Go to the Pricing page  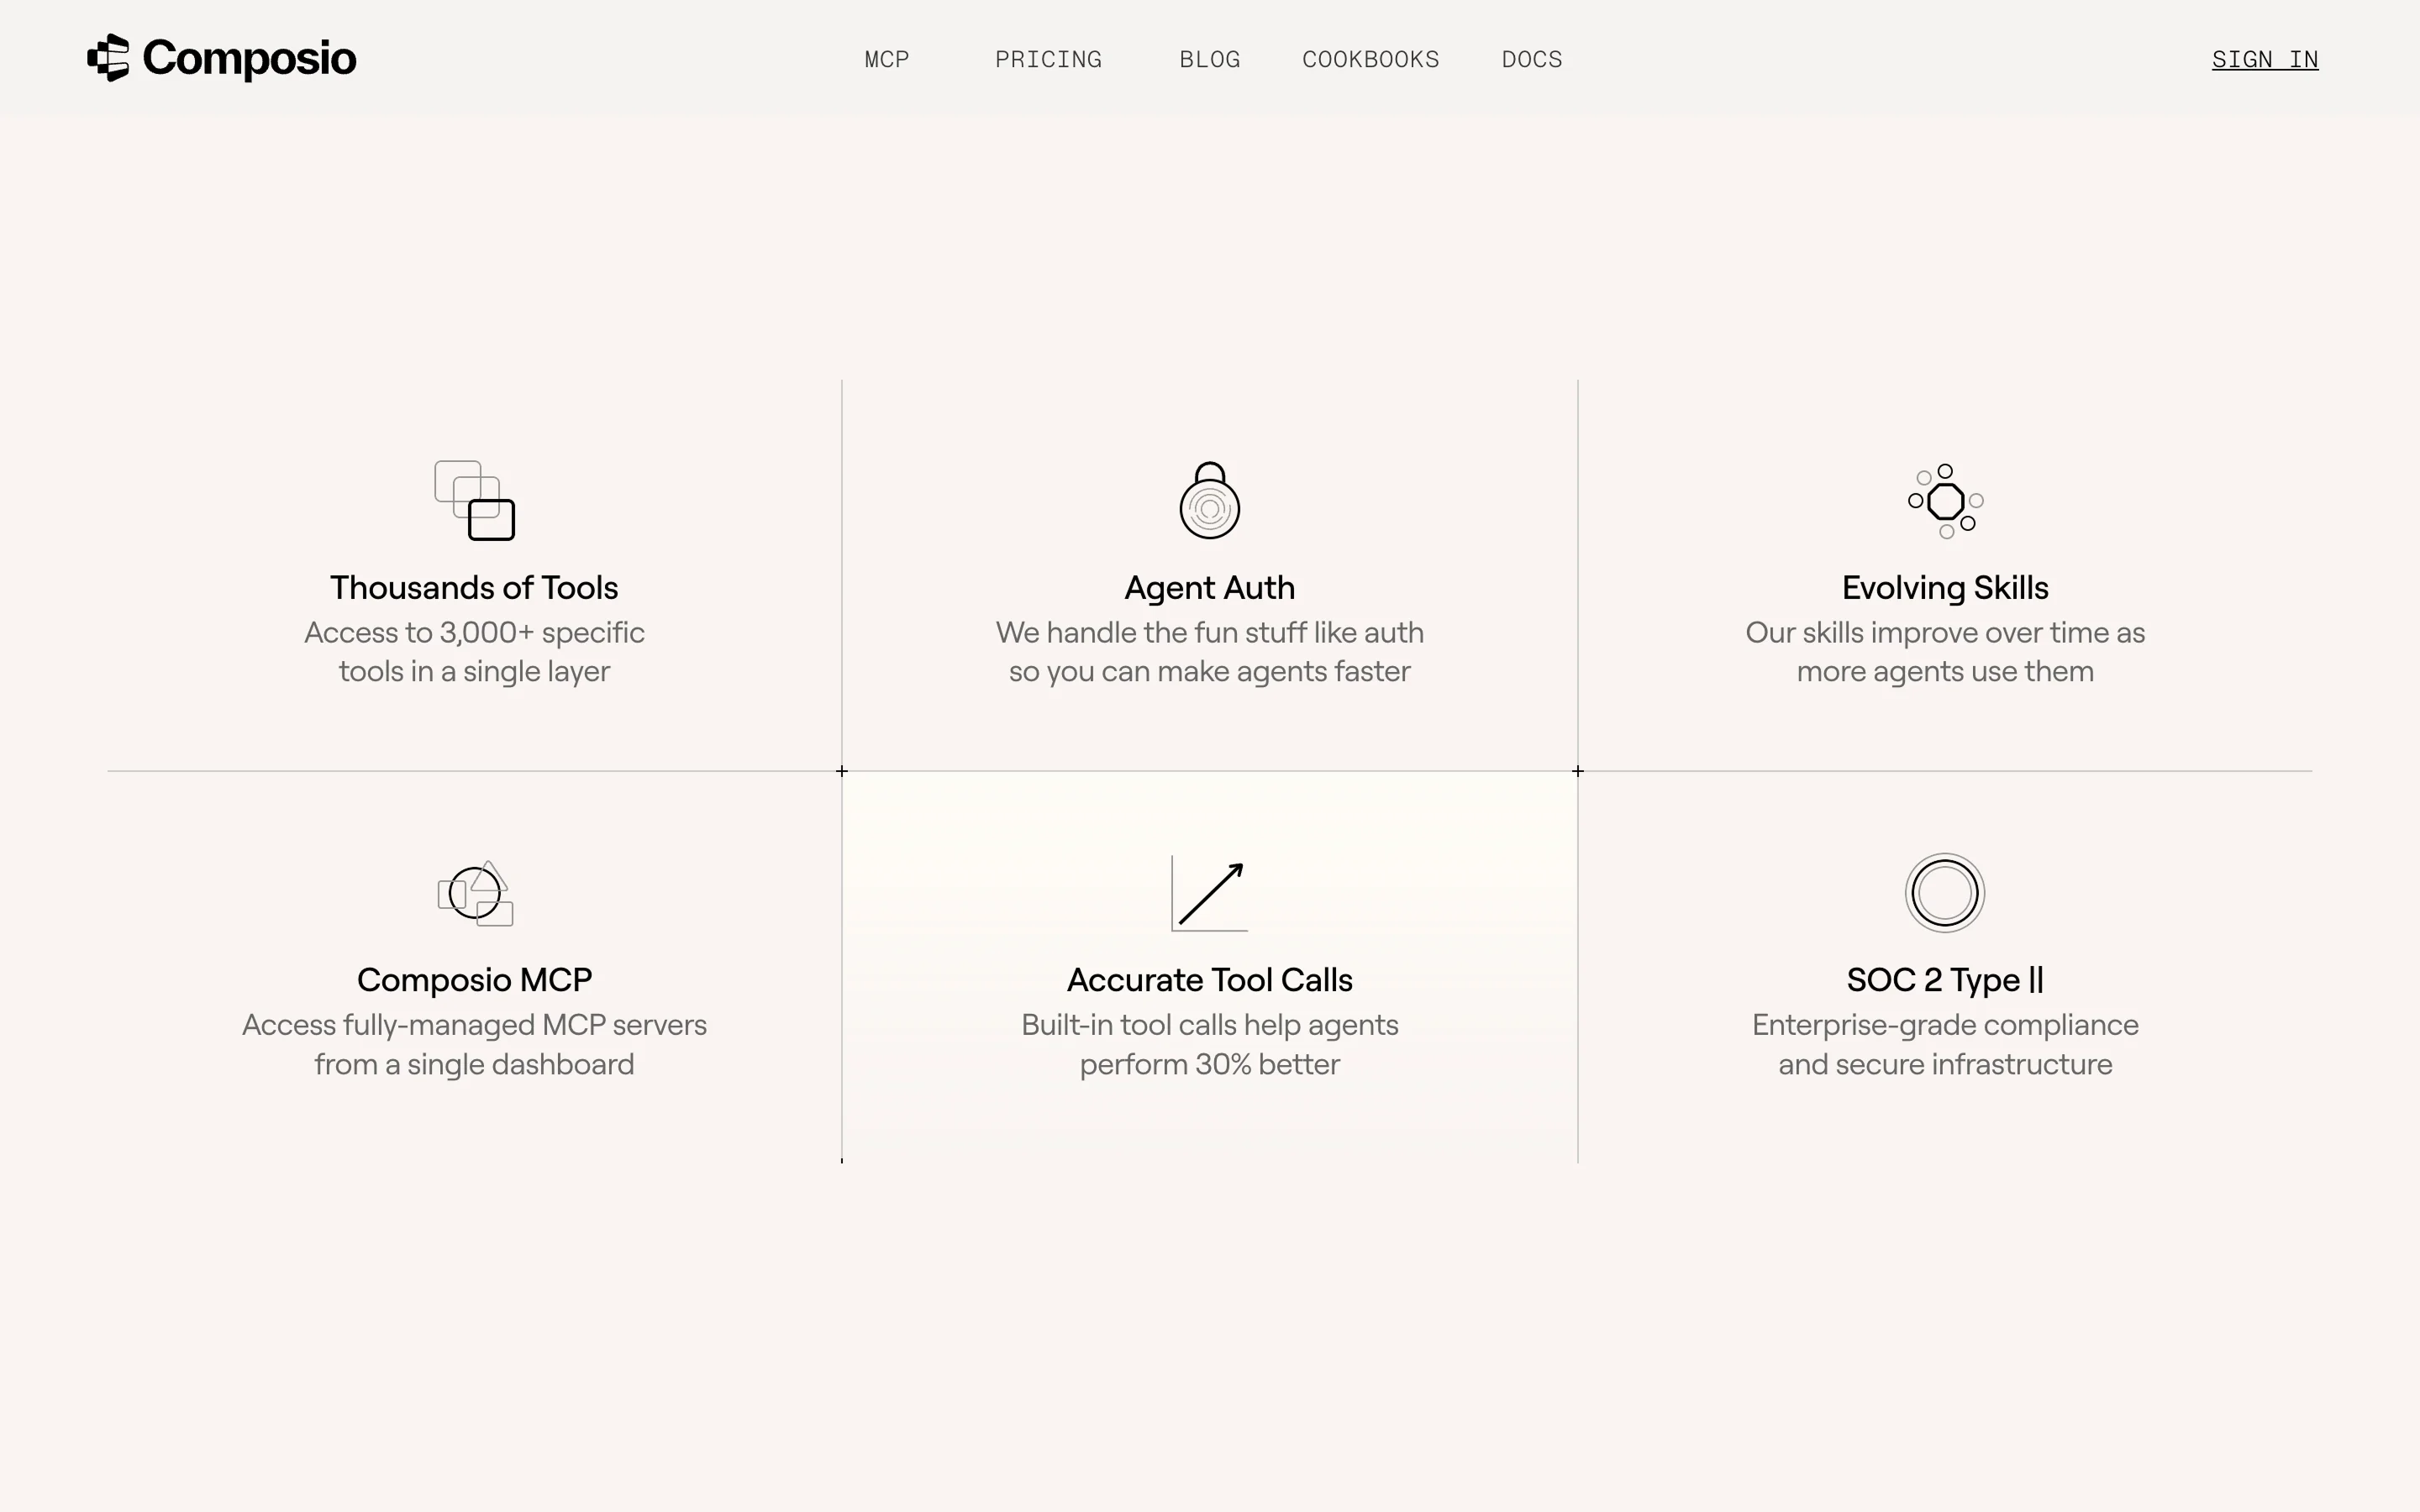[1048, 59]
